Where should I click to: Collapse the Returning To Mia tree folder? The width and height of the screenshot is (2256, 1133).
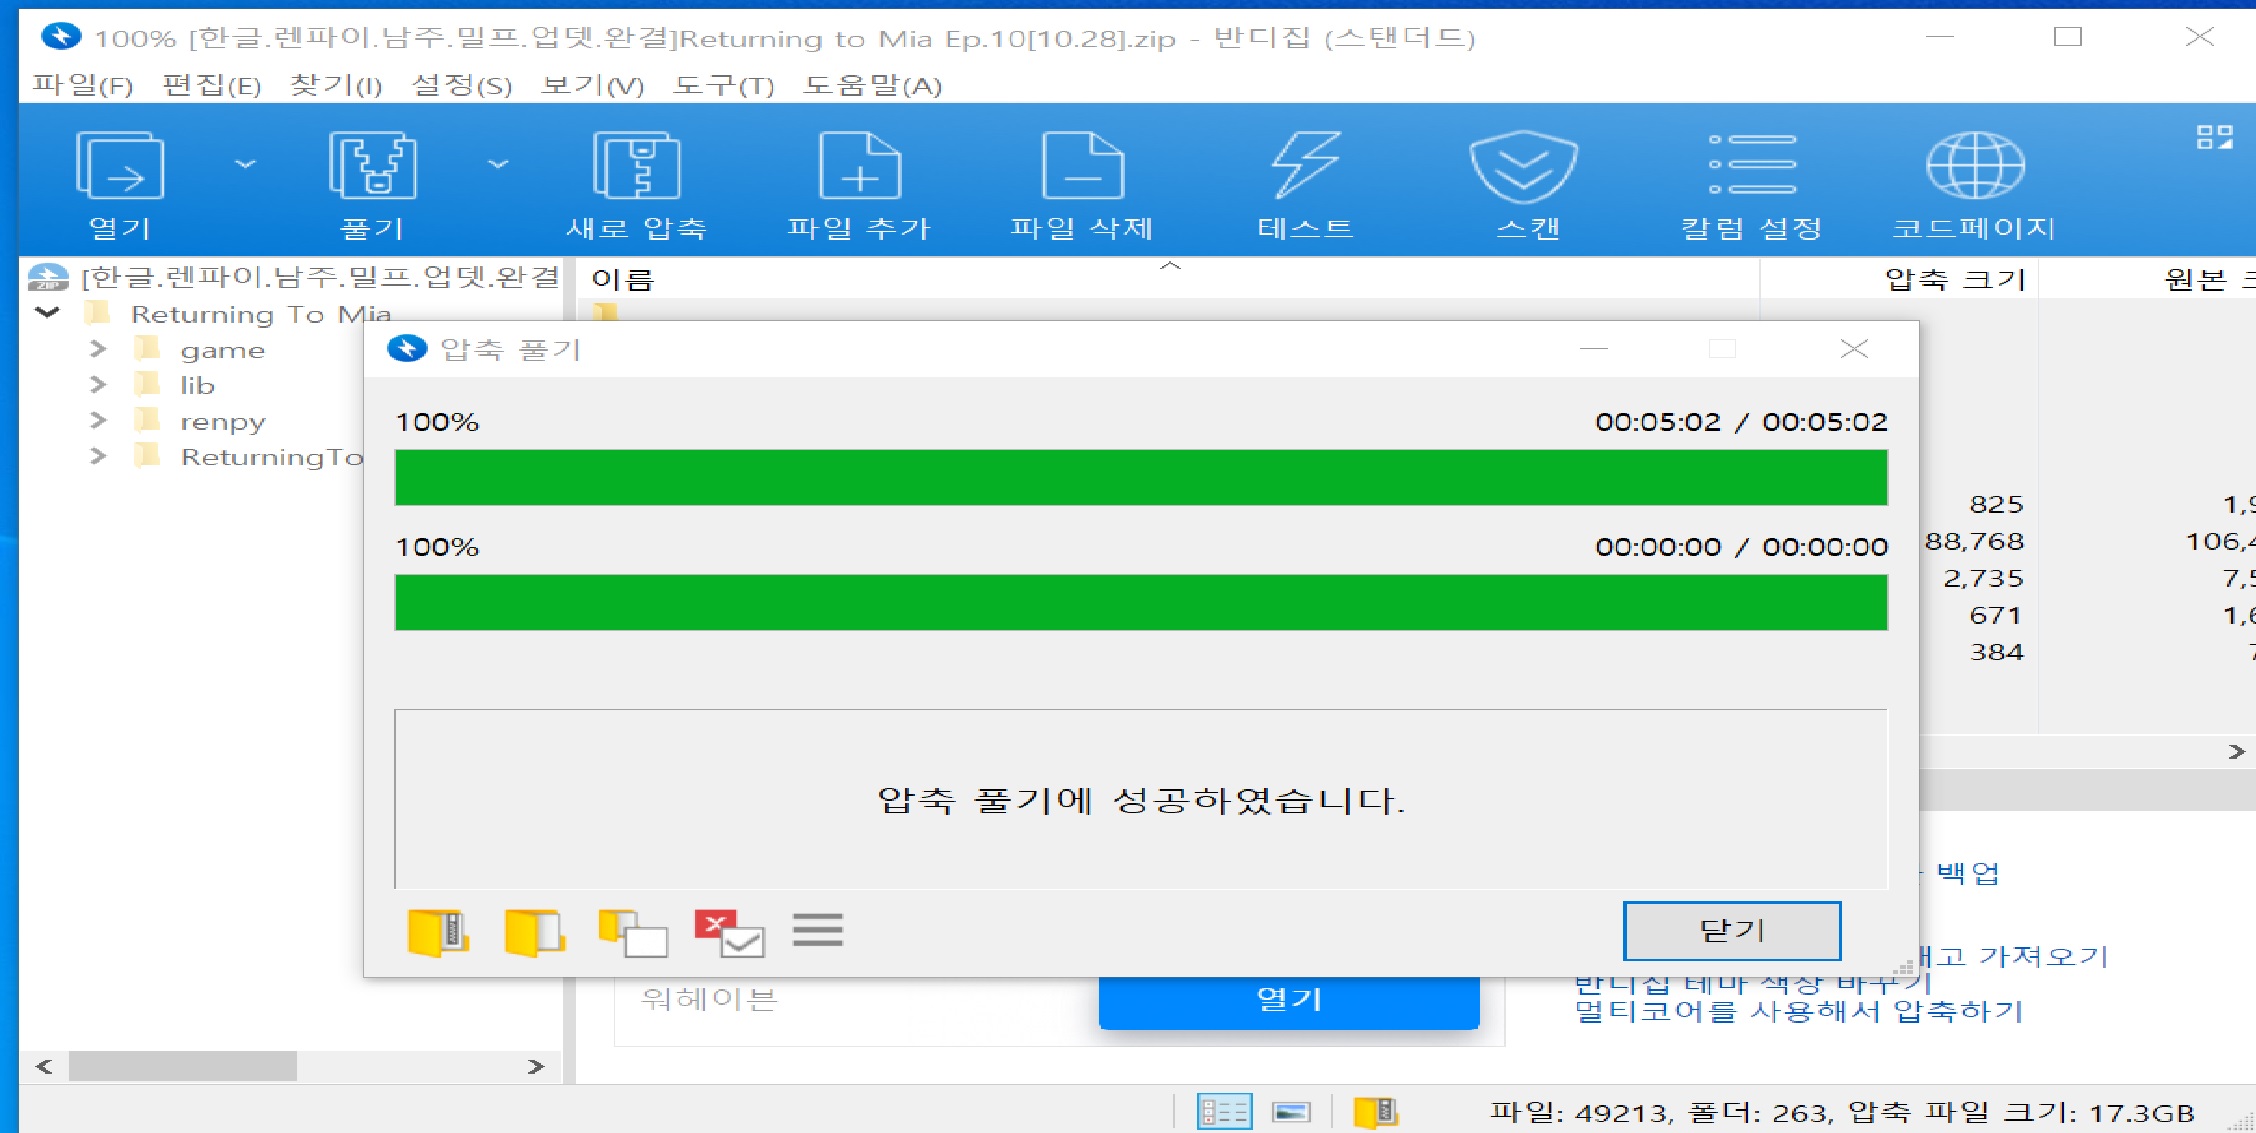pyautogui.click(x=47, y=313)
